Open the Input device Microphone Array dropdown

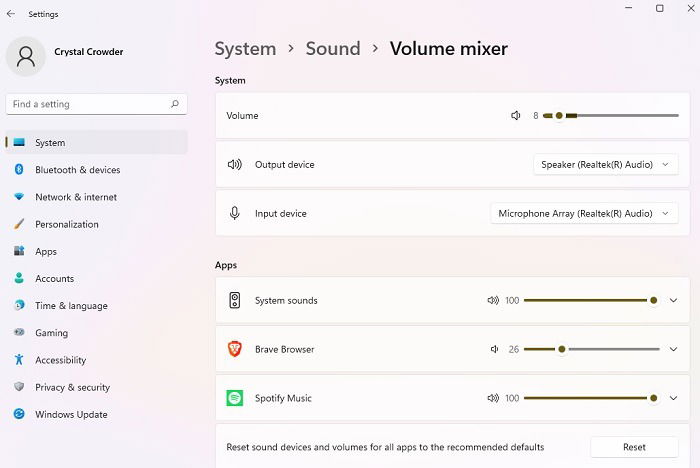[584, 213]
